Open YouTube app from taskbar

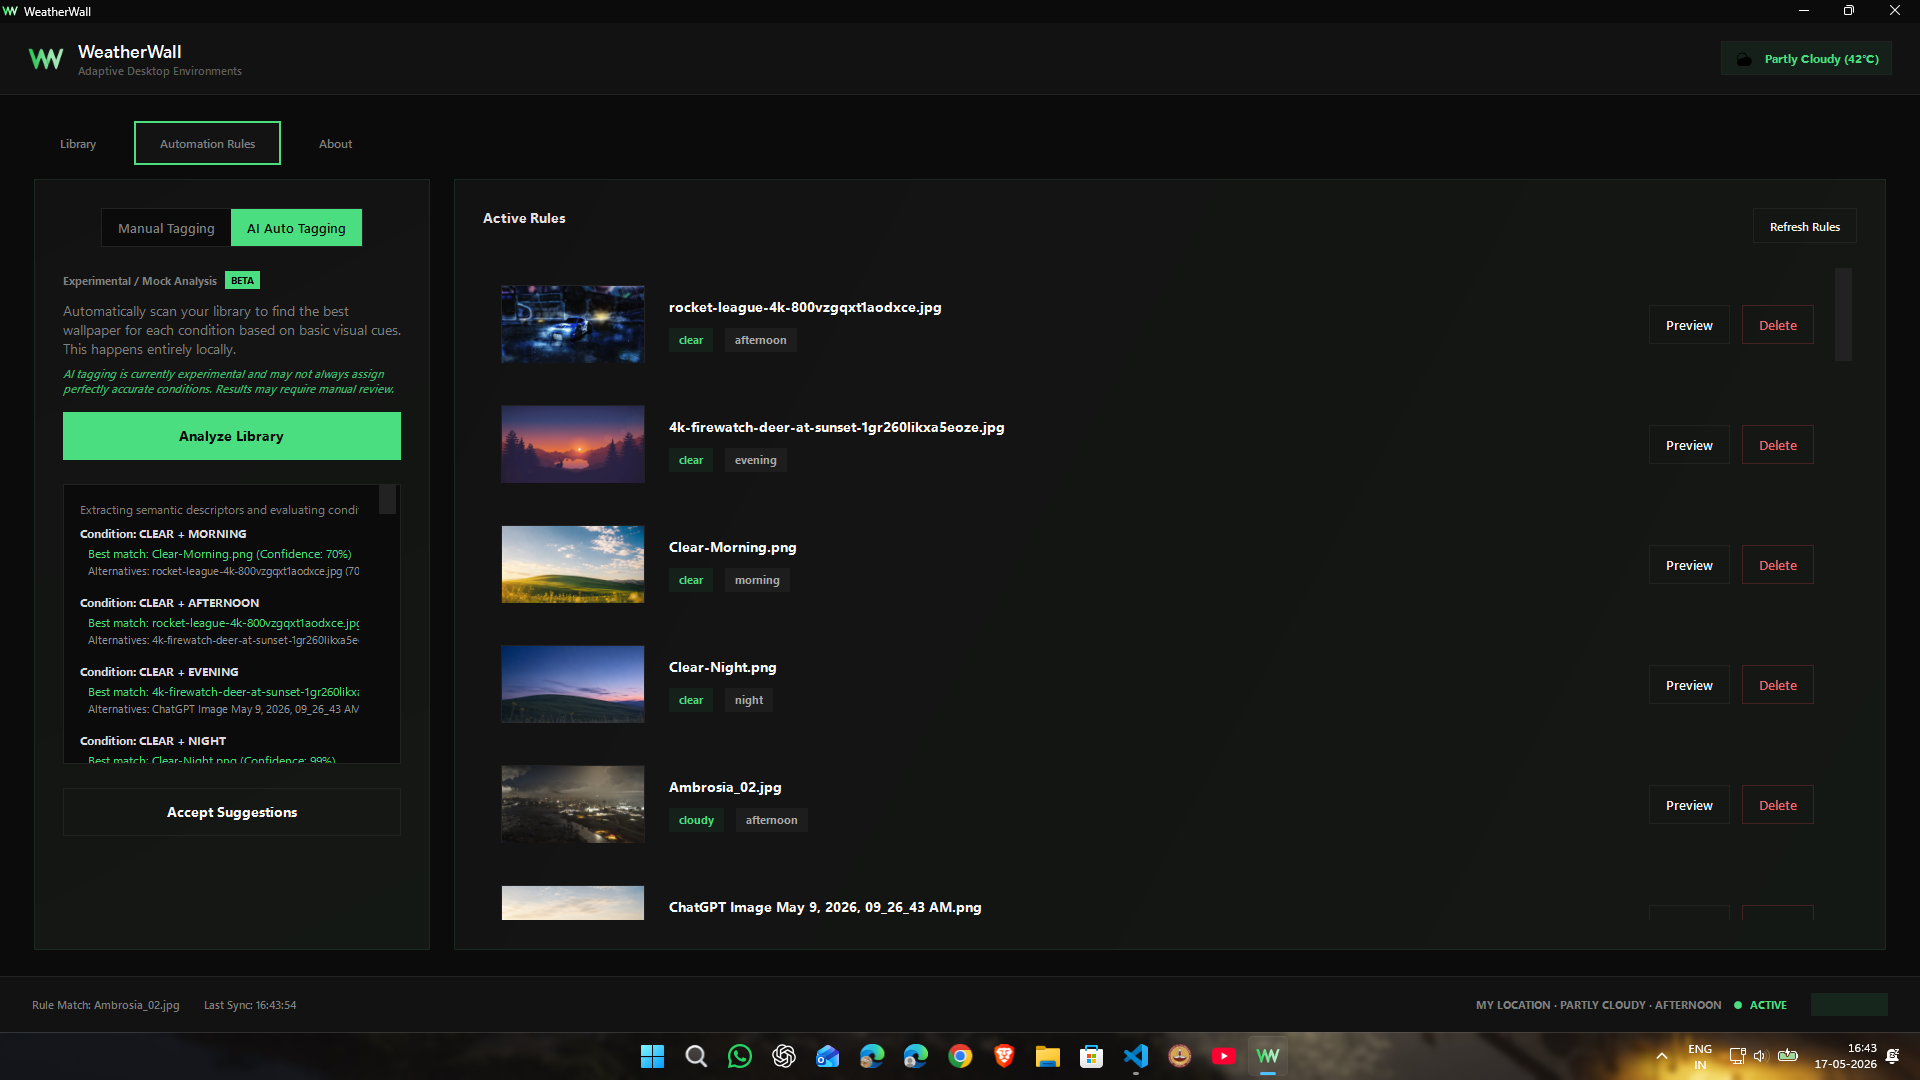click(1224, 1056)
